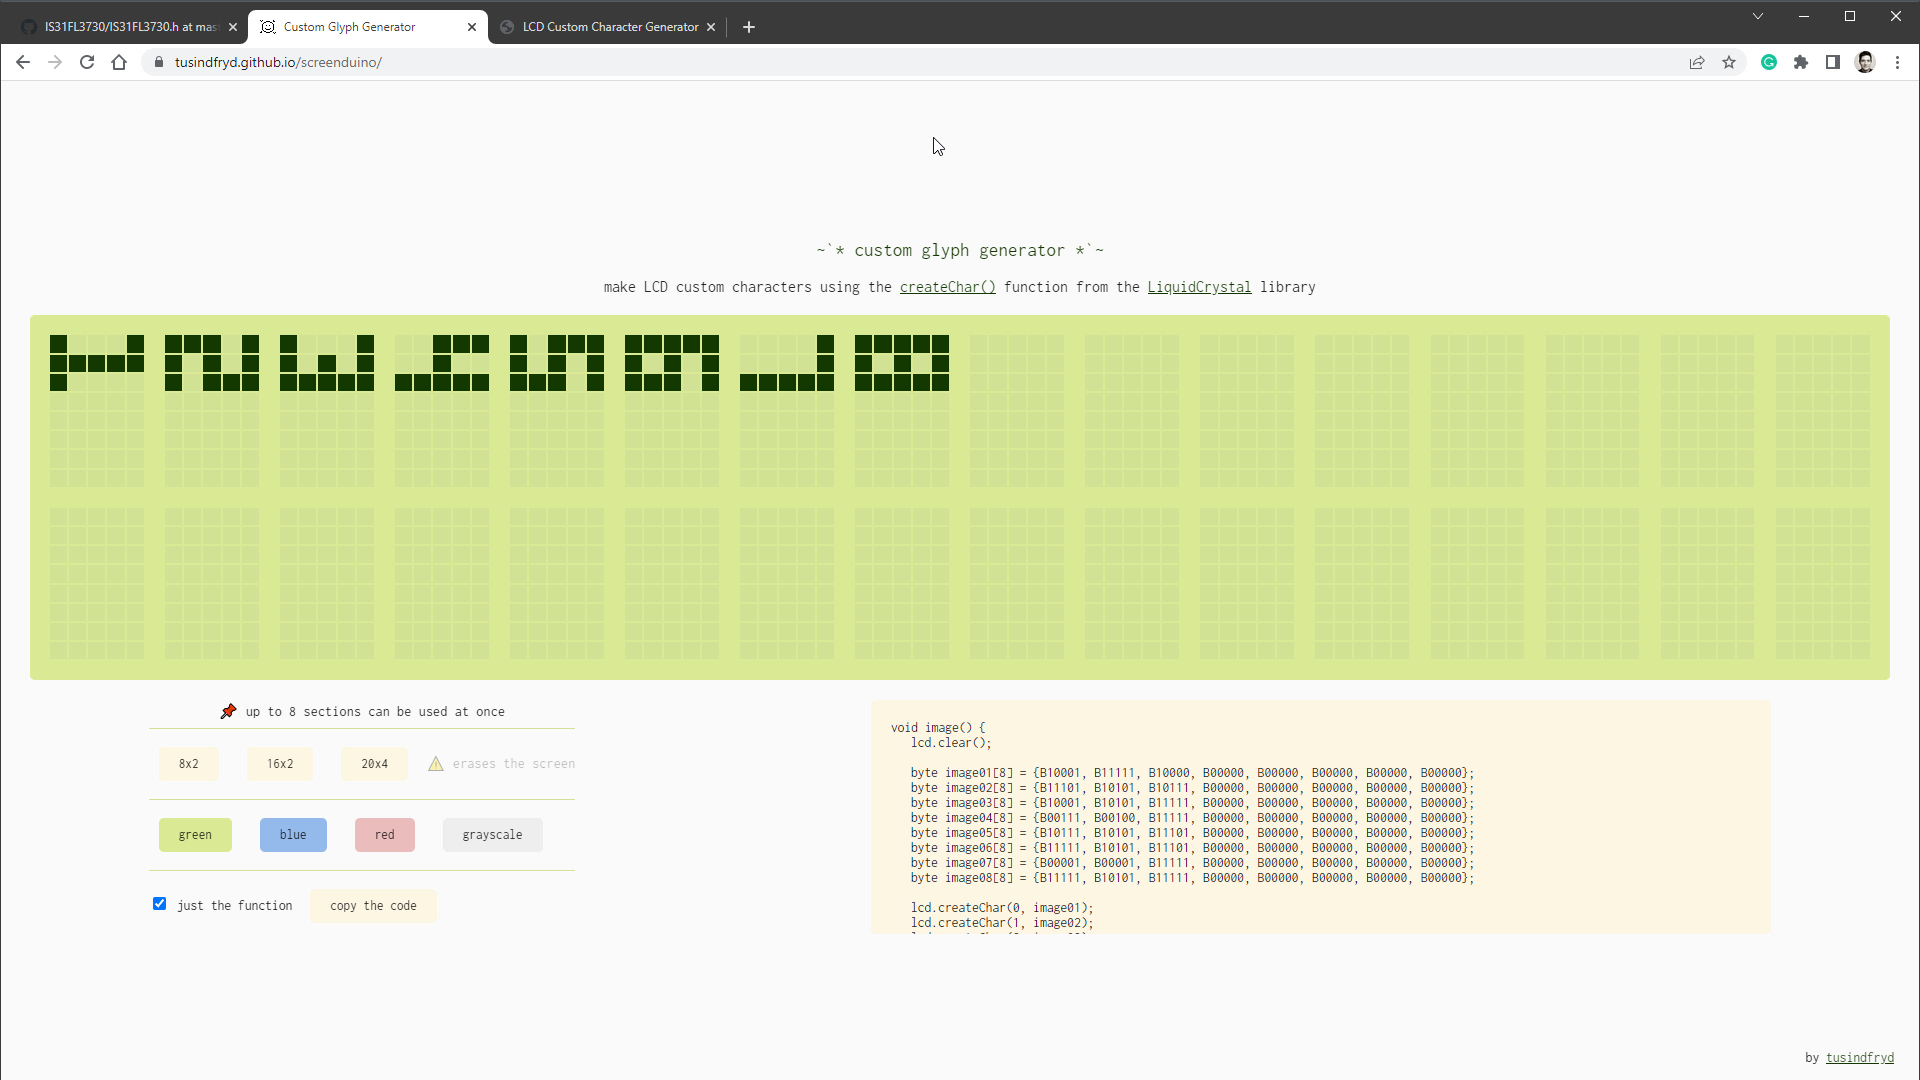1920x1080 pixels.
Task: Switch to the IS31FL3730.h tab
Action: (120, 26)
